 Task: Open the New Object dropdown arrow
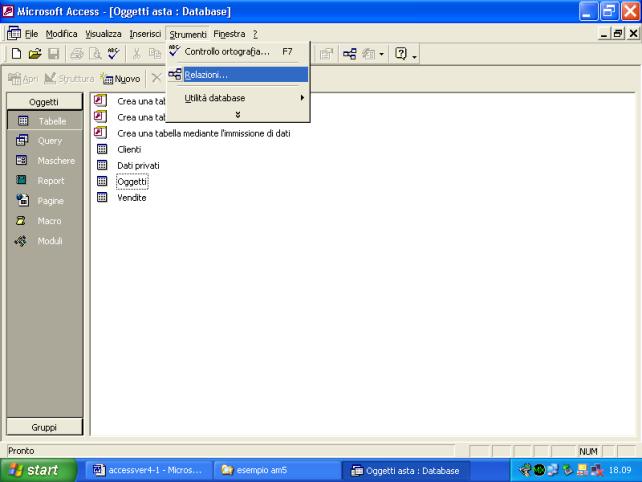381,54
